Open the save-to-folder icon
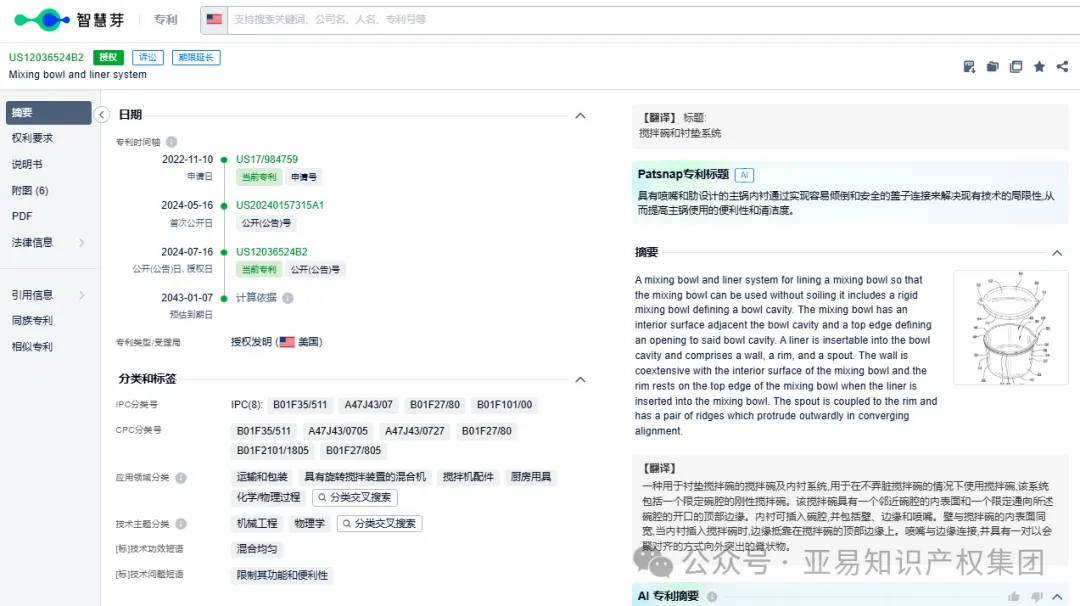This screenshot has width=1080, height=606. tap(992, 66)
